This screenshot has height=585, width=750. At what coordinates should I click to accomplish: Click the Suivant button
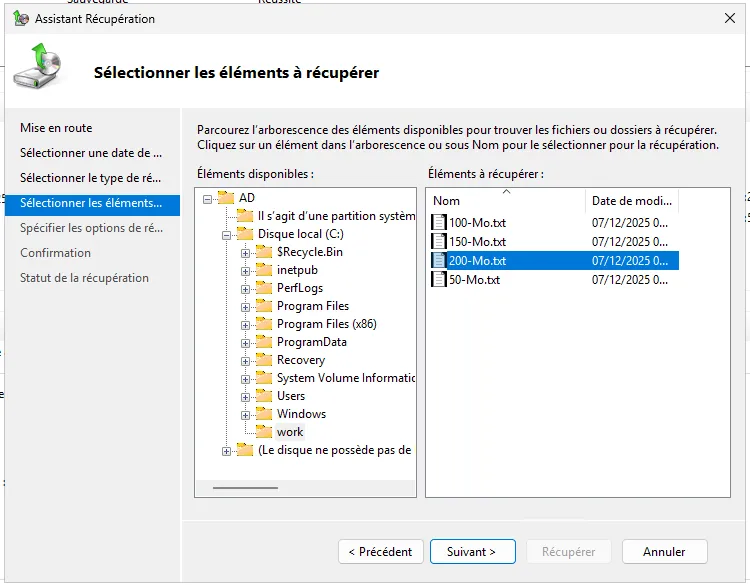[472, 552]
